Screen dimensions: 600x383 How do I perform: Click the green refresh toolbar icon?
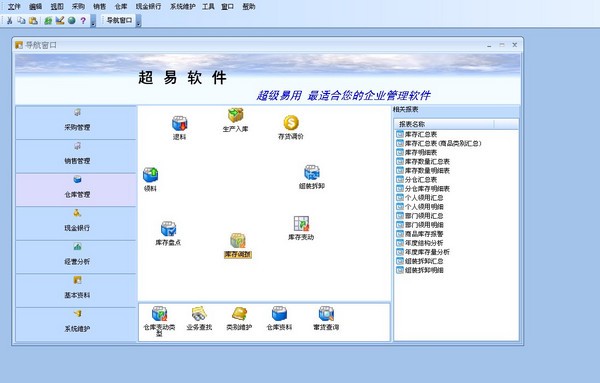(48, 20)
